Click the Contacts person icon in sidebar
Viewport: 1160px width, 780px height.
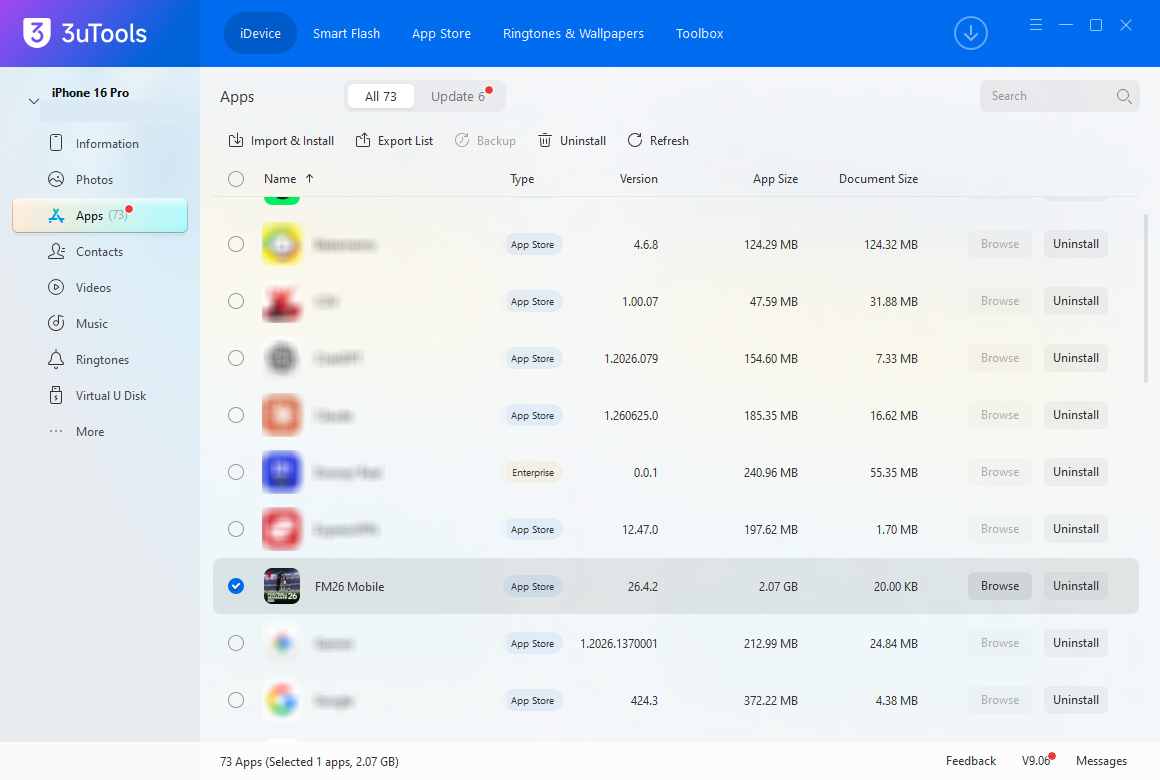point(56,252)
